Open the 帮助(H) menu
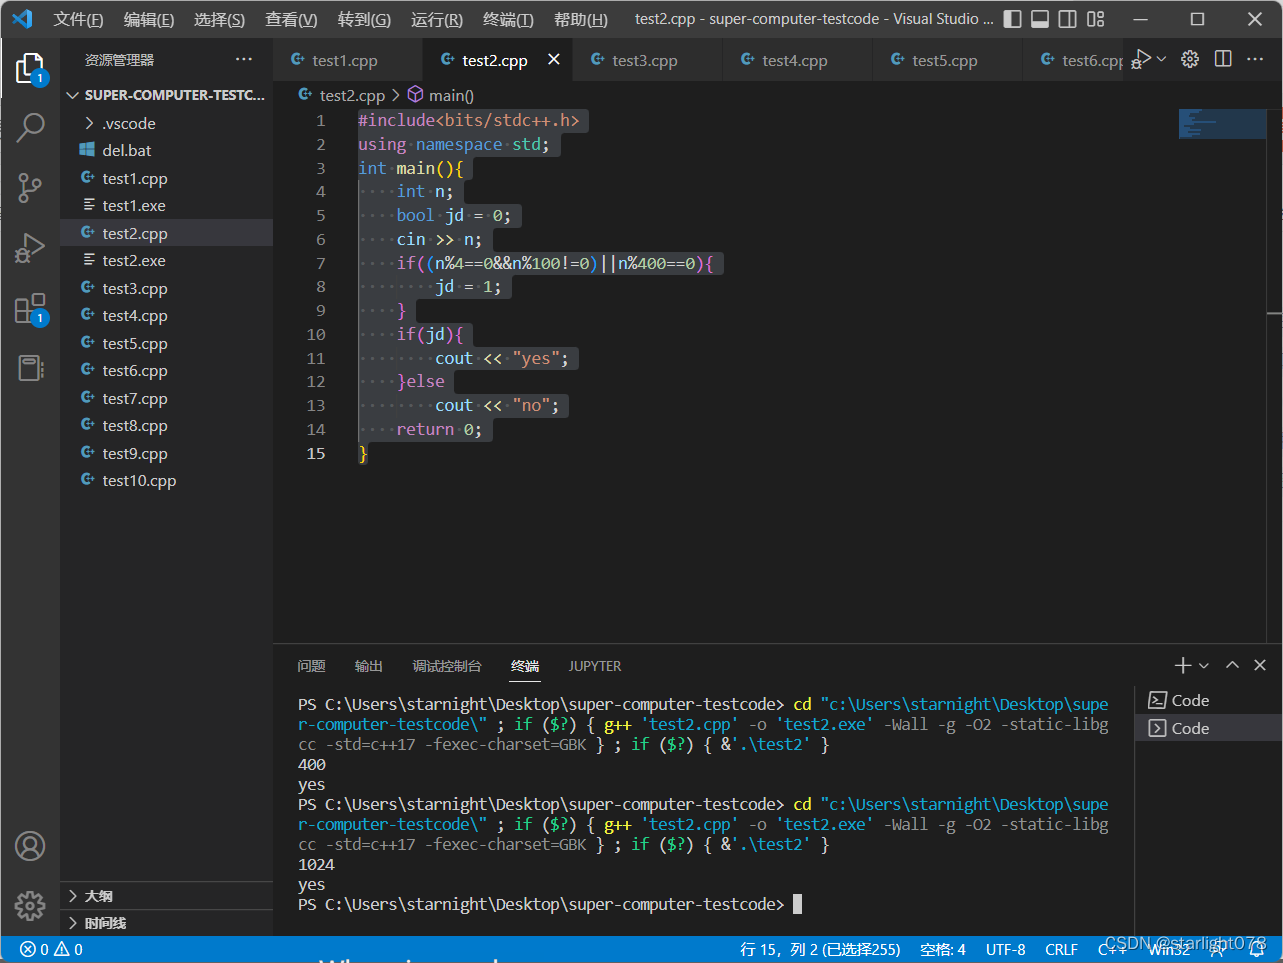Screen dimensions: 1283x963 coord(581,19)
